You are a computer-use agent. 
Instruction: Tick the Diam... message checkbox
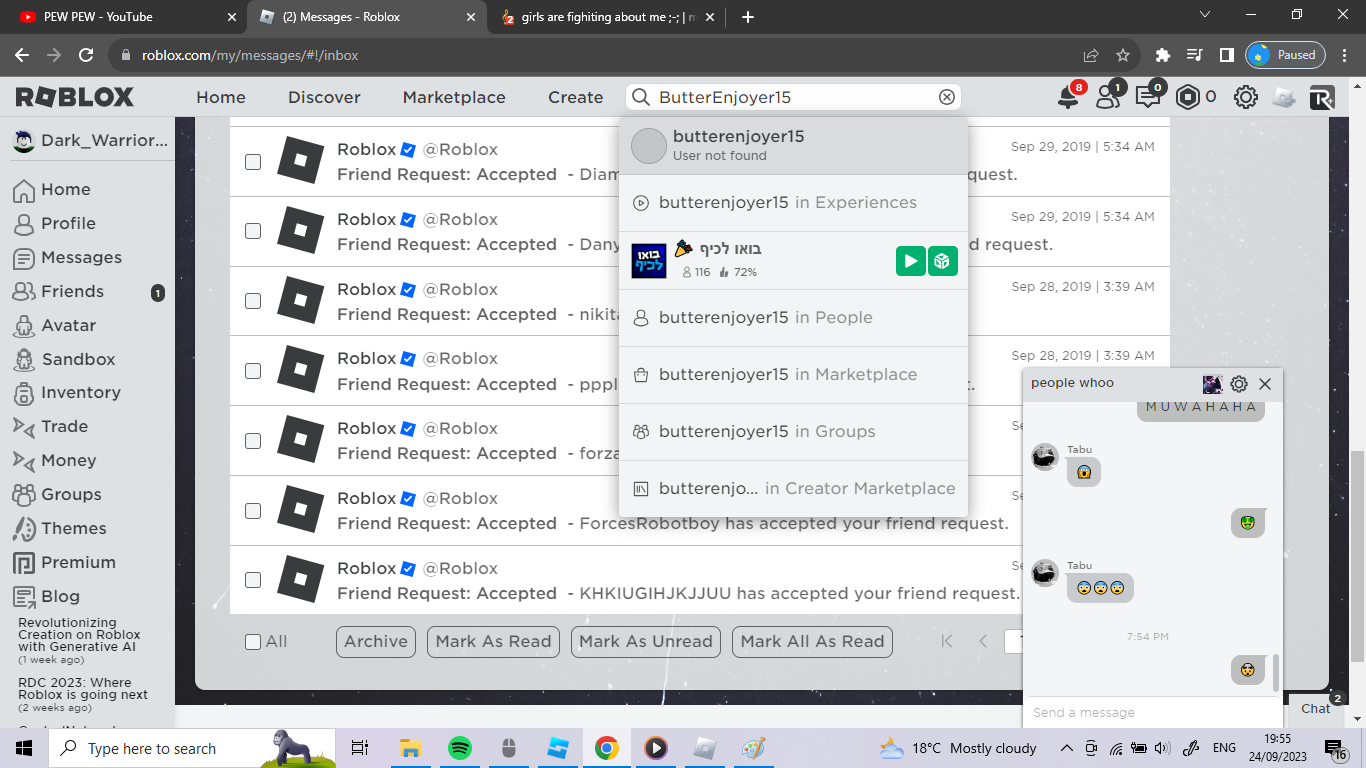pyautogui.click(x=253, y=161)
